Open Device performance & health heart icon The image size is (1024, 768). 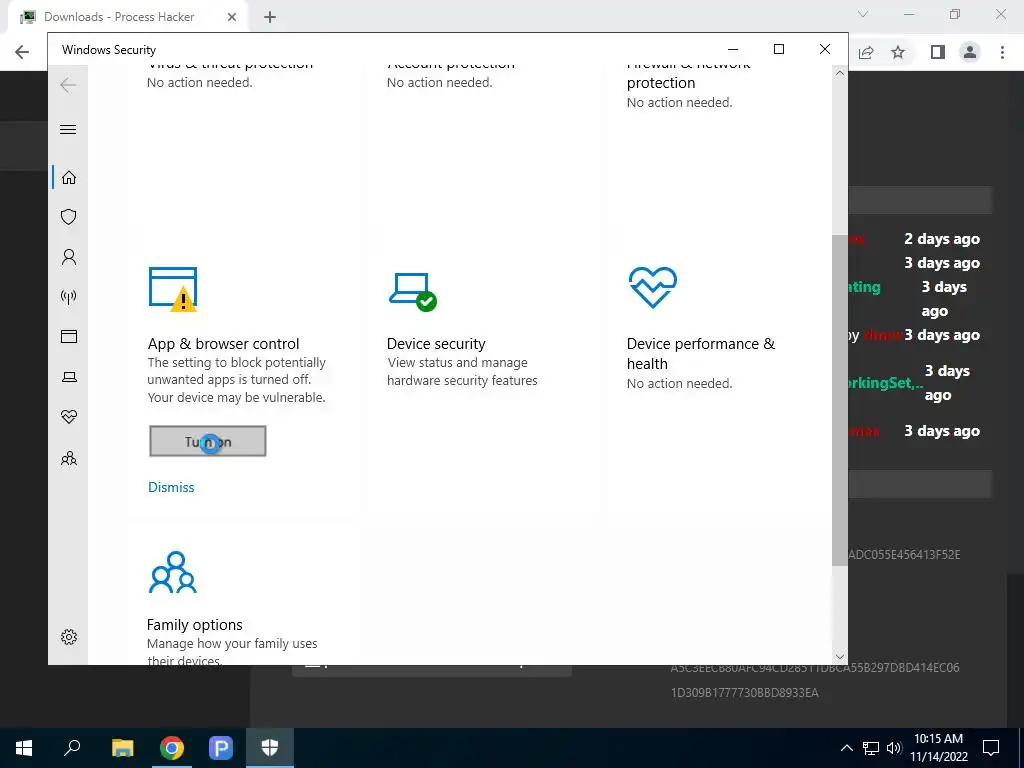pos(652,287)
